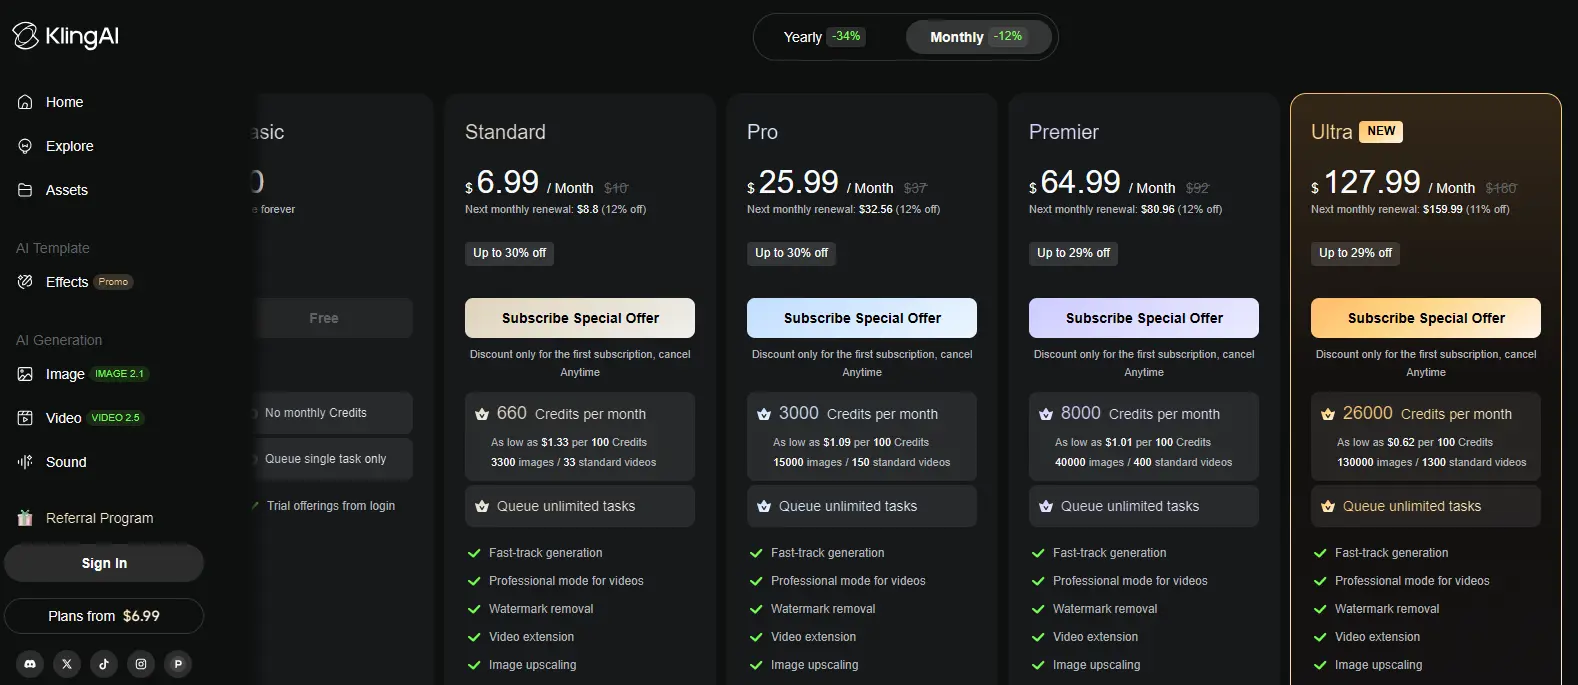Open the Image generation section
Screen dimensions: 1578x685
click(65, 374)
